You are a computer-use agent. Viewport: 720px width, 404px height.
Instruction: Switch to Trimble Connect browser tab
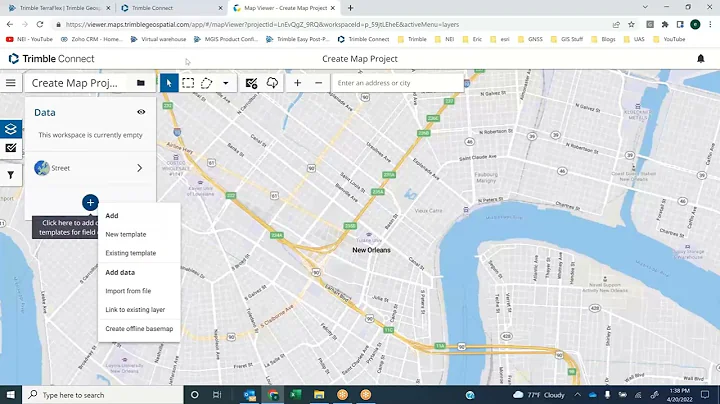(152, 8)
